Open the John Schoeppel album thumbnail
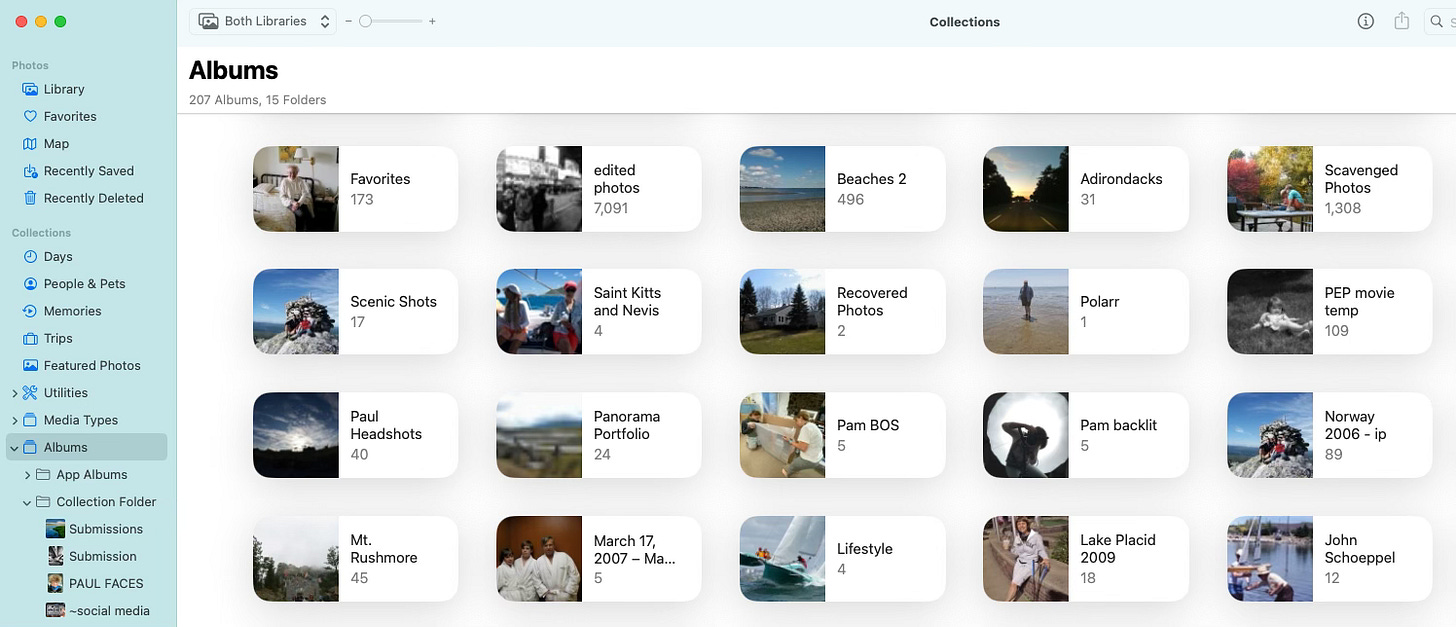The height and width of the screenshot is (627, 1456). (x=1270, y=559)
